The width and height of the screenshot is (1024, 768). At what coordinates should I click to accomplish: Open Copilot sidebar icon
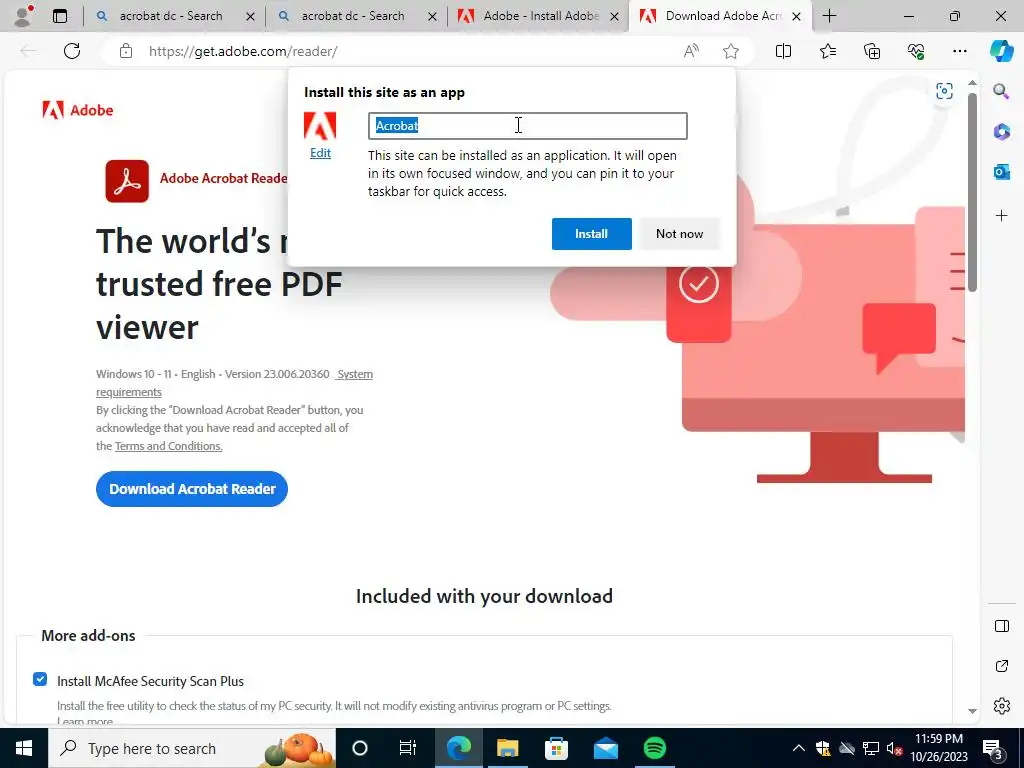click(1001, 51)
